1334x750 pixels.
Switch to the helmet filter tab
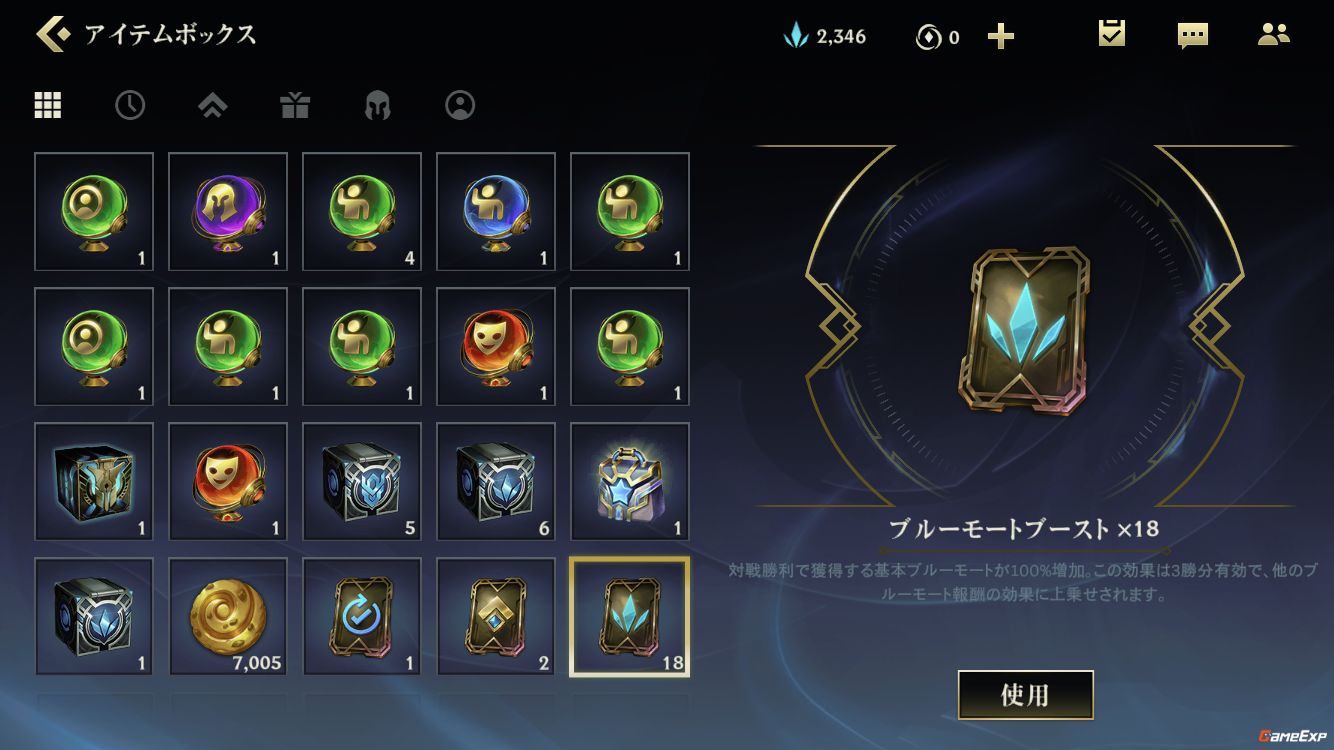coord(377,105)
